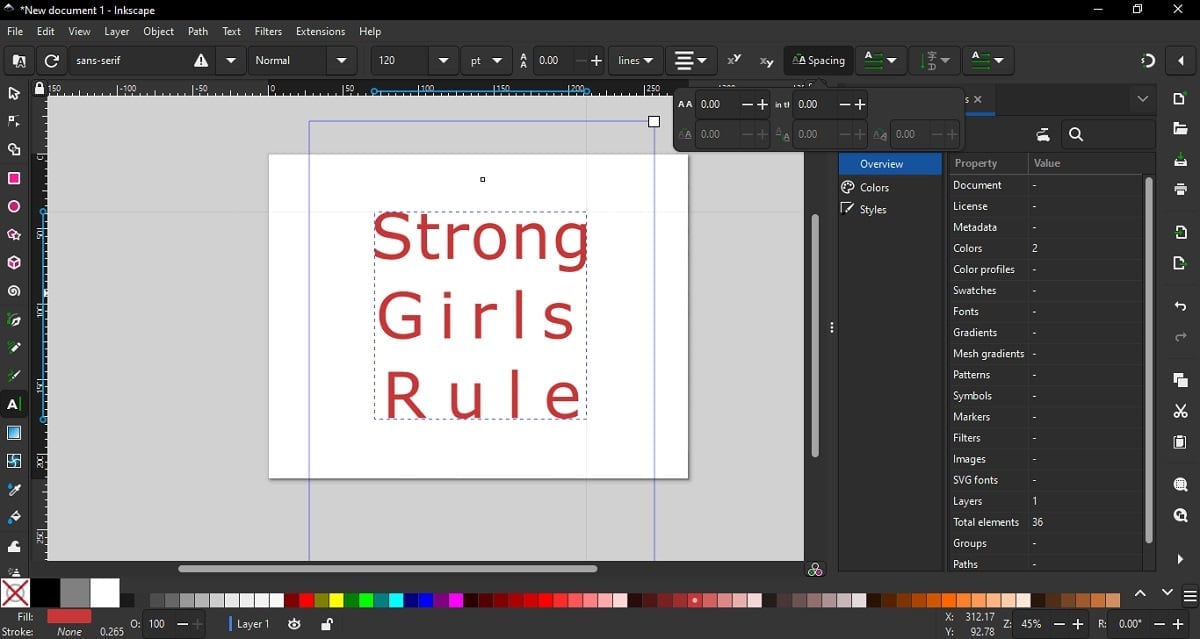Click the Cut scissors icon on right toolbar

pos(1180,411)
